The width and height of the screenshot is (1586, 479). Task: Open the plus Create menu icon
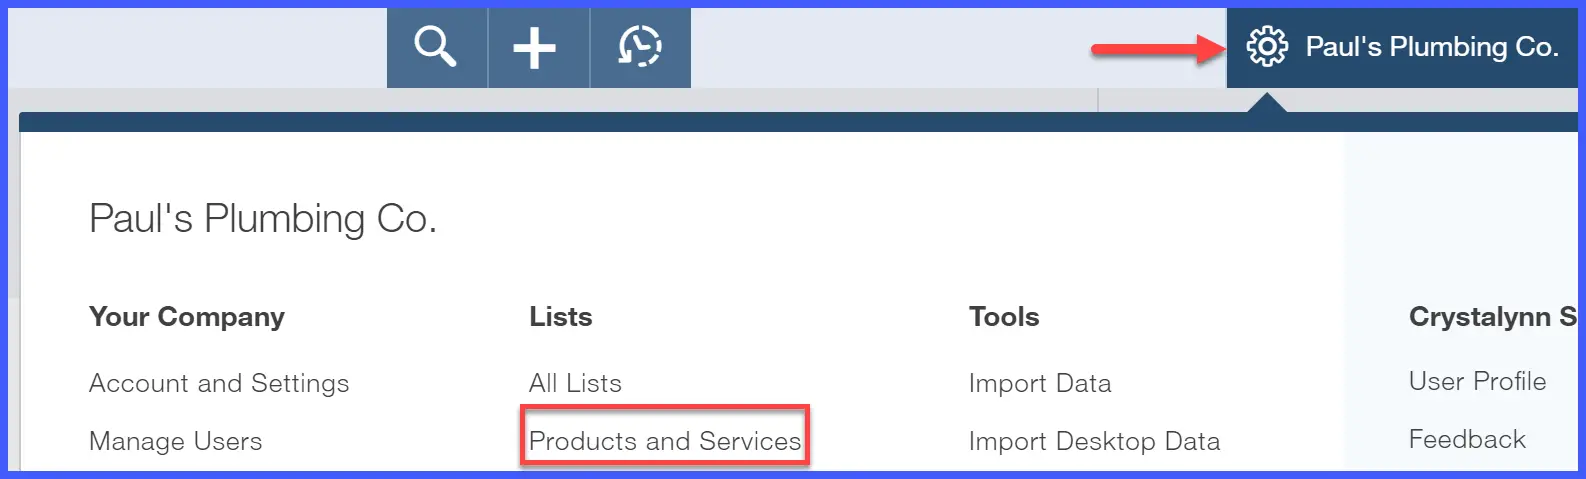[x=535, y=47]
